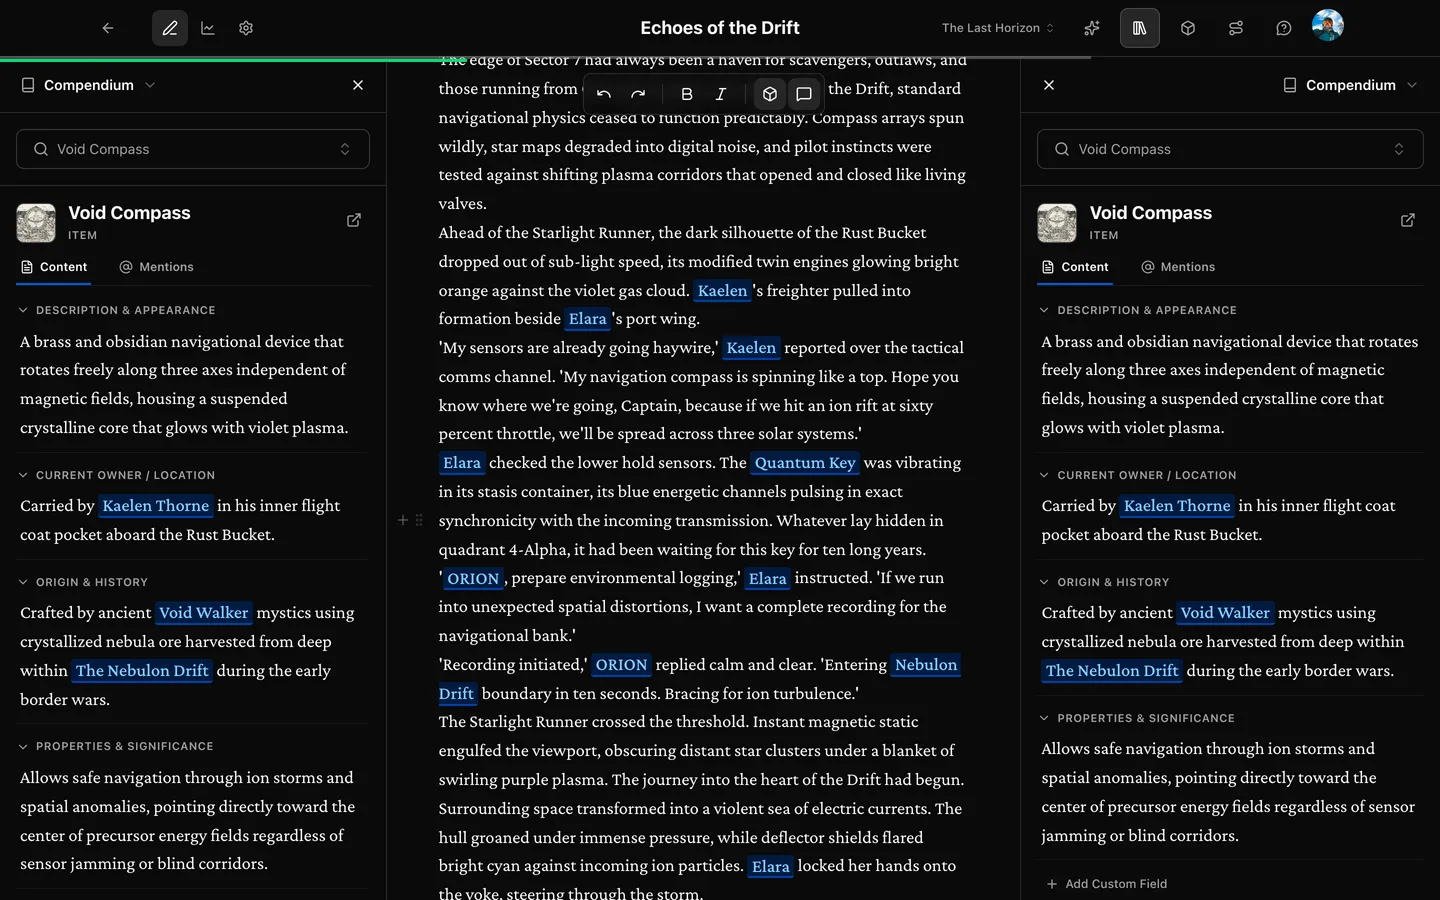Select the pen write mode icon

[170, 28]
